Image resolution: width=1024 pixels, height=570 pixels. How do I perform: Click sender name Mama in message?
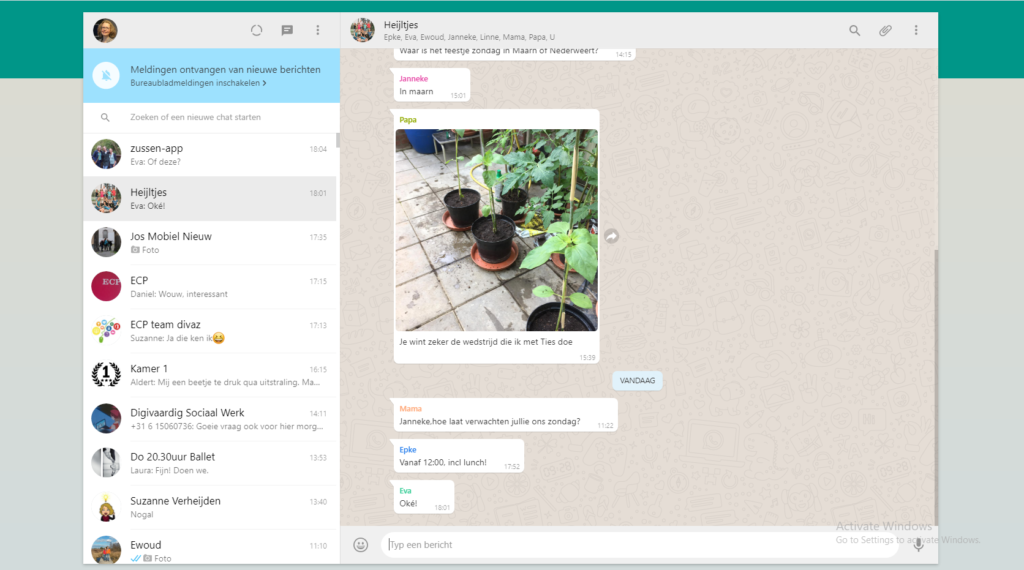tap(410, 409)
